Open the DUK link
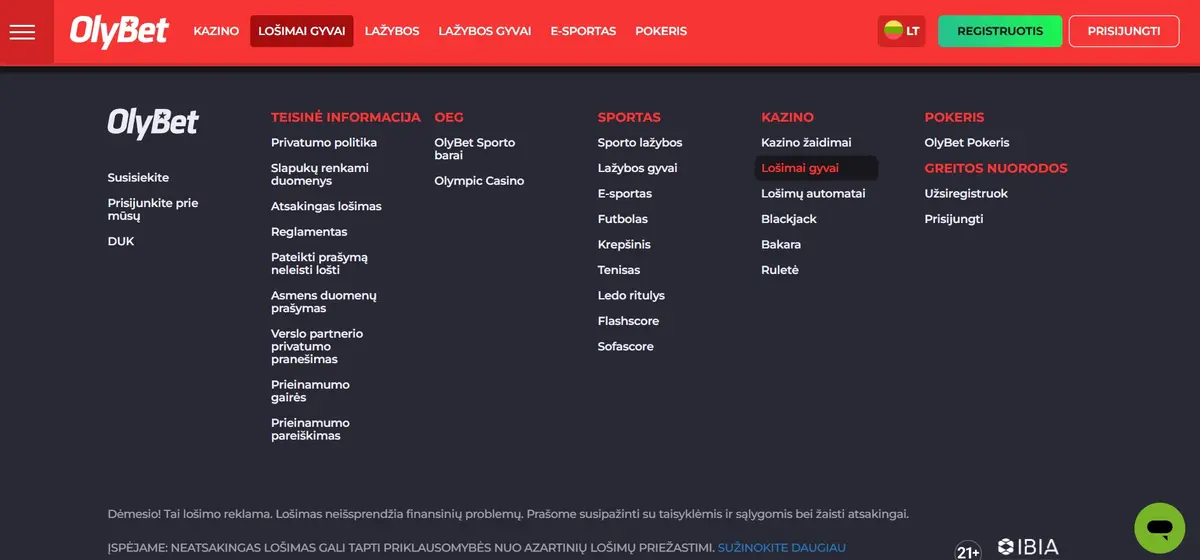The image size is (1200, 560). tap(121, 242)
